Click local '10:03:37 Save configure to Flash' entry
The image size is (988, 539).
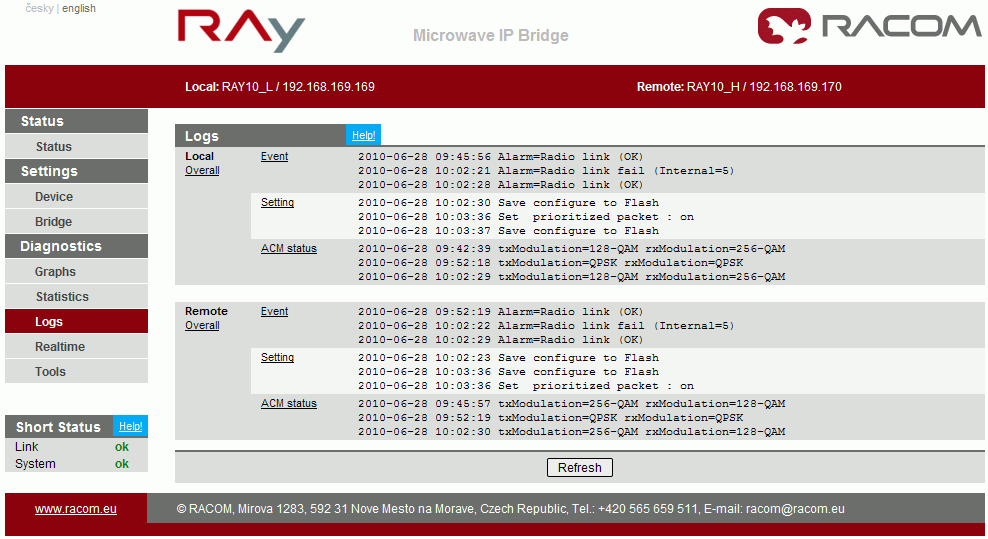click(x=508, y=231)
